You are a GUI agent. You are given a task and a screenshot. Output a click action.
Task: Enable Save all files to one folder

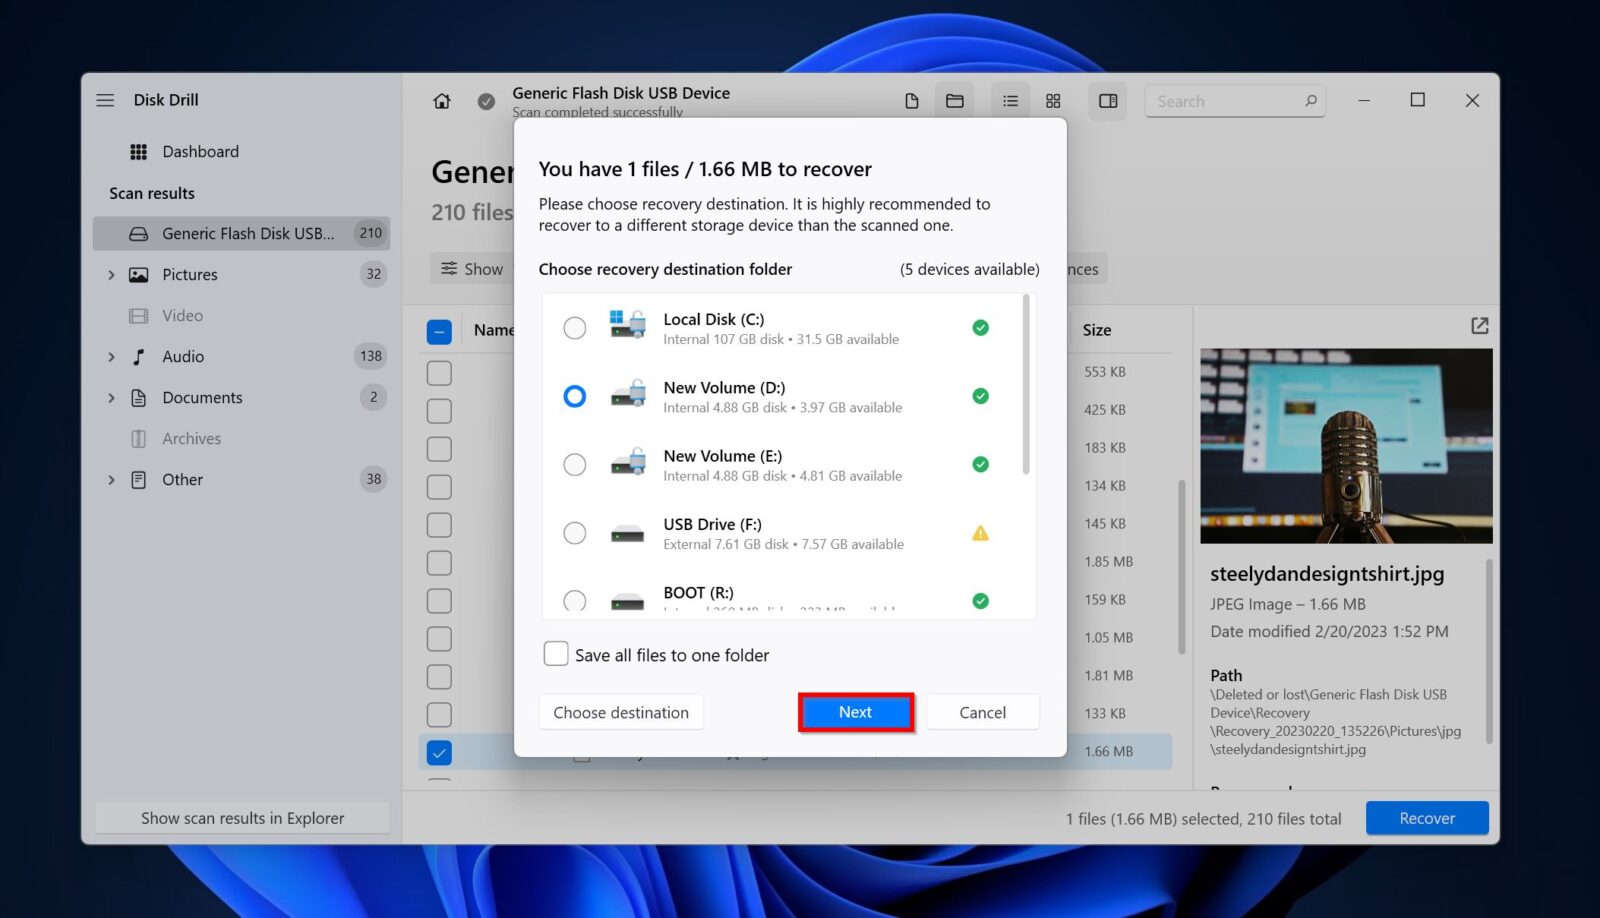557,653
